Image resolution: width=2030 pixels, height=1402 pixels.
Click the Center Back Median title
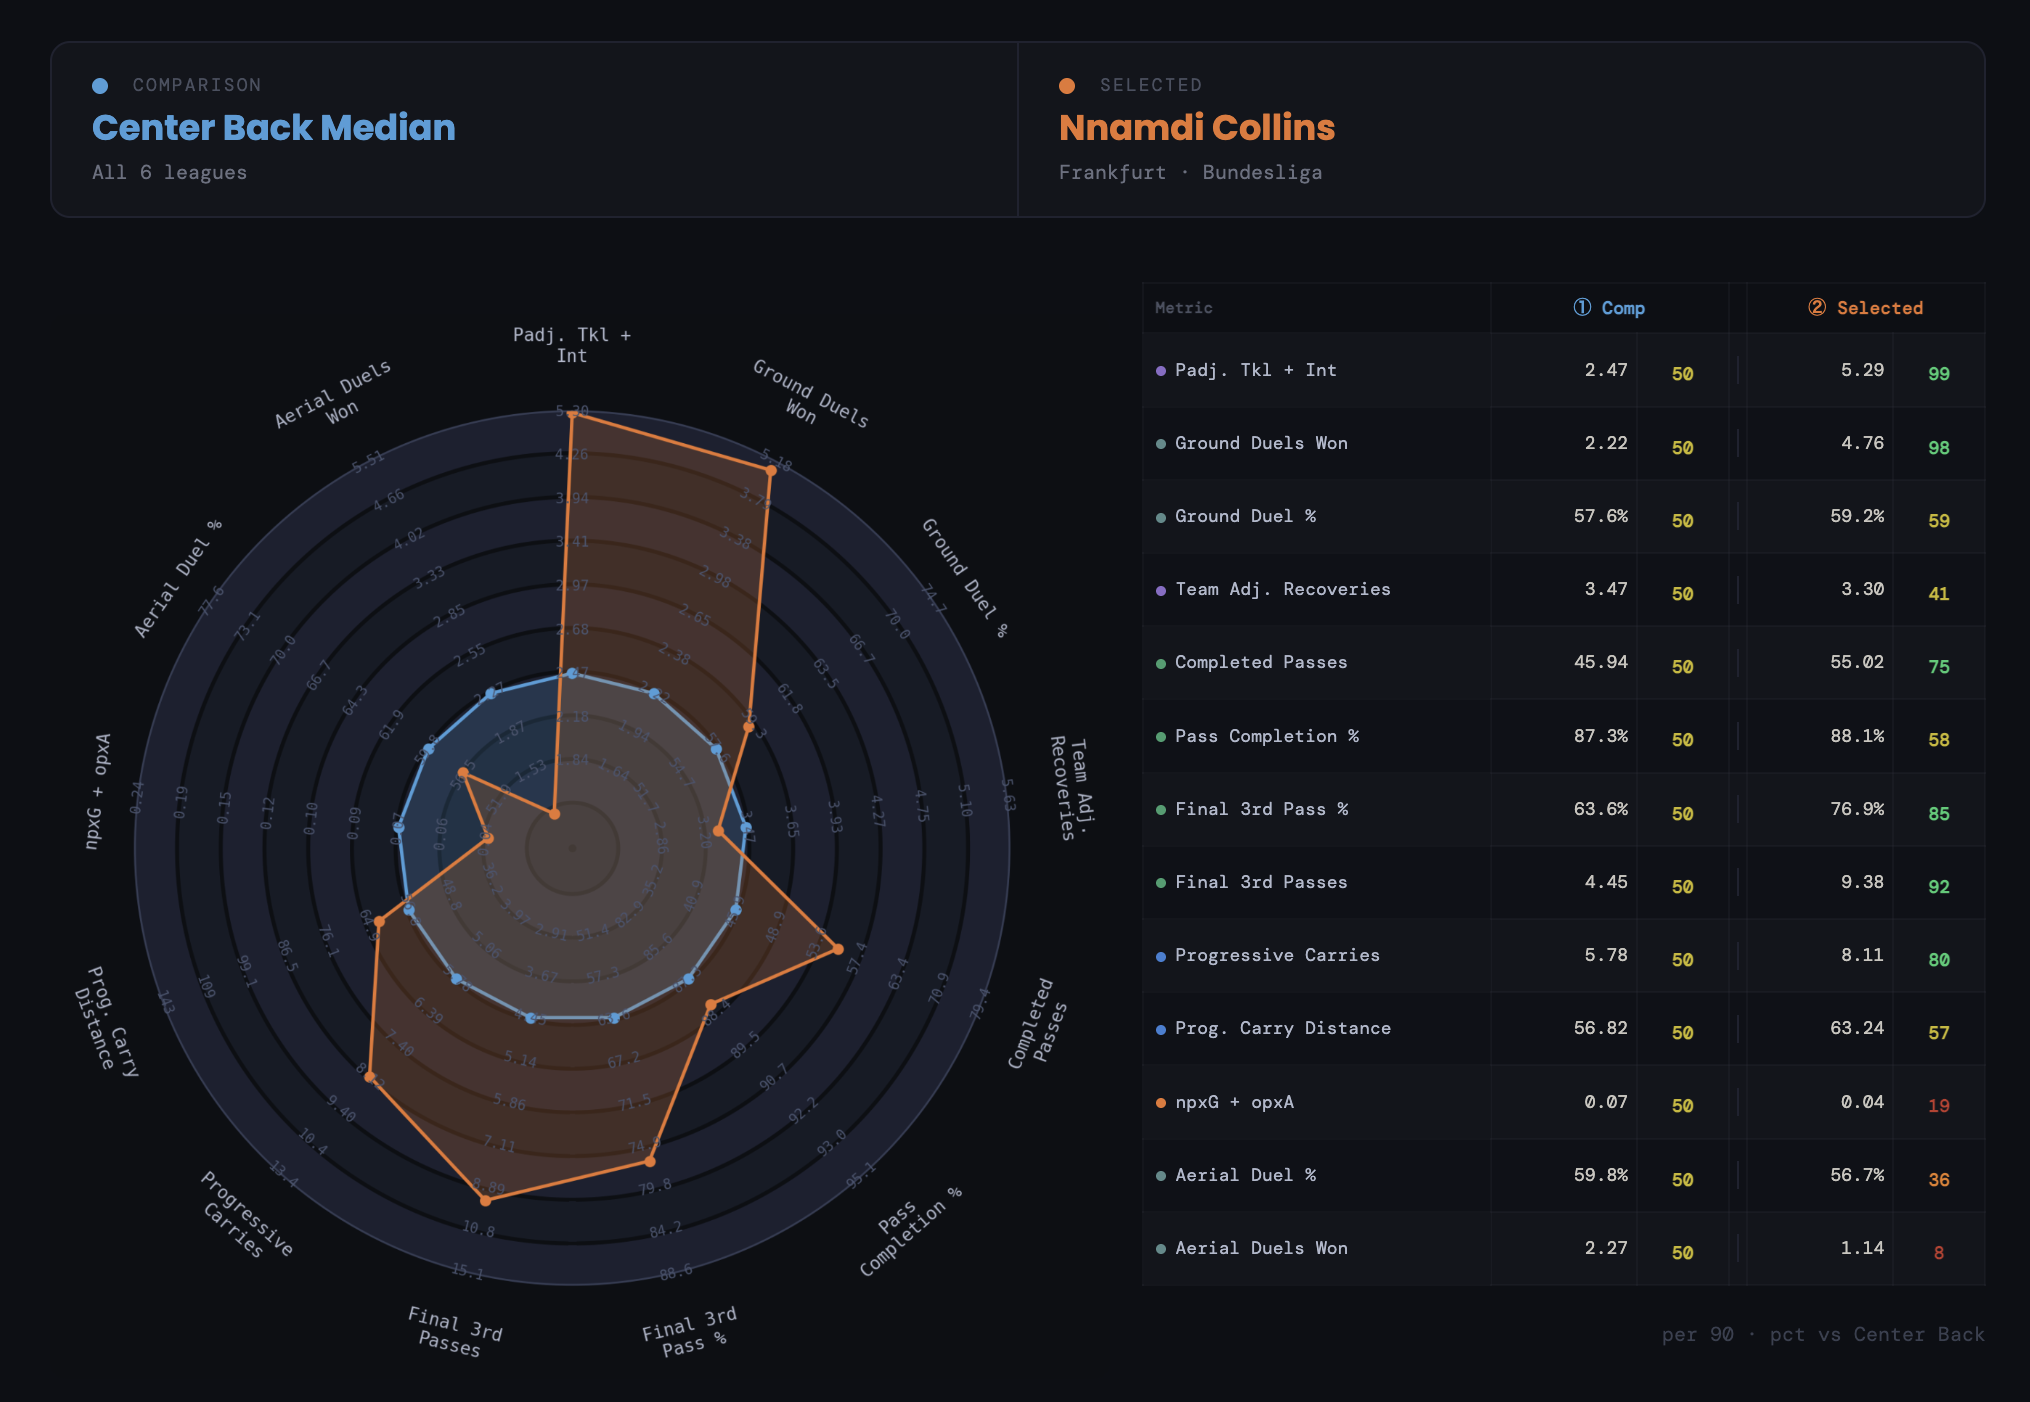pyautogui.click(x=273, y=128)
